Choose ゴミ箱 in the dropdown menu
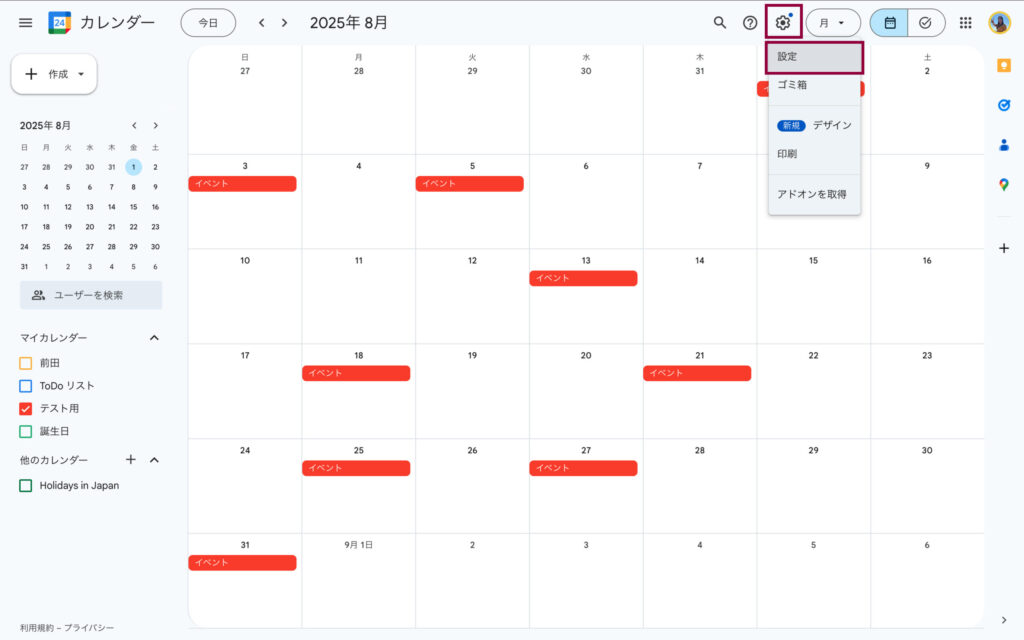The height and width of the screenshot is (640, 1024). [x=792, y=85]
